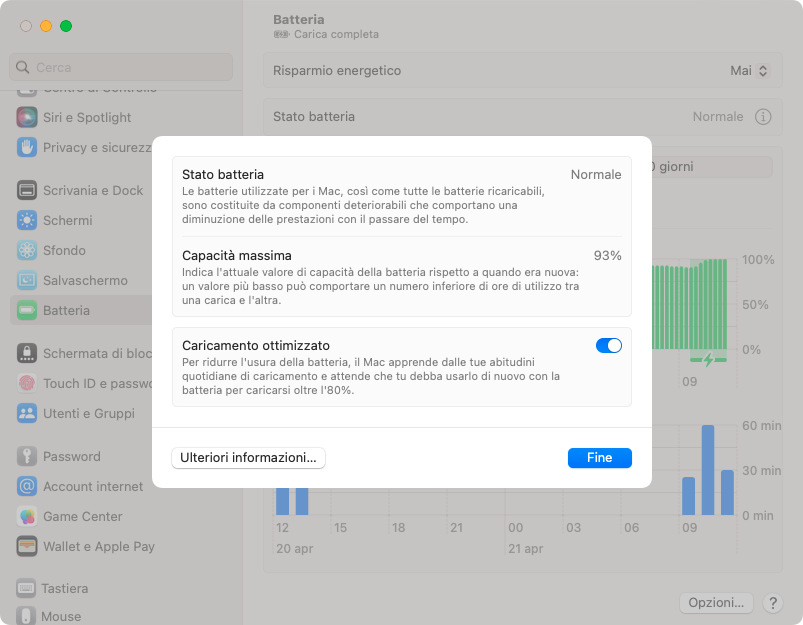Click the yellow minimize window button
803x625 pixels.
pyautogui.click(x=46, y=26)
